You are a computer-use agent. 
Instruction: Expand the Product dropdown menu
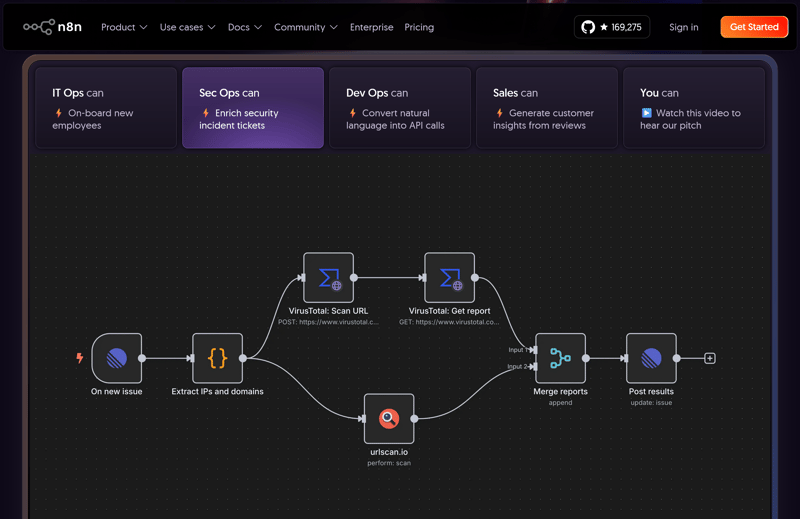(x=124, y=27)
